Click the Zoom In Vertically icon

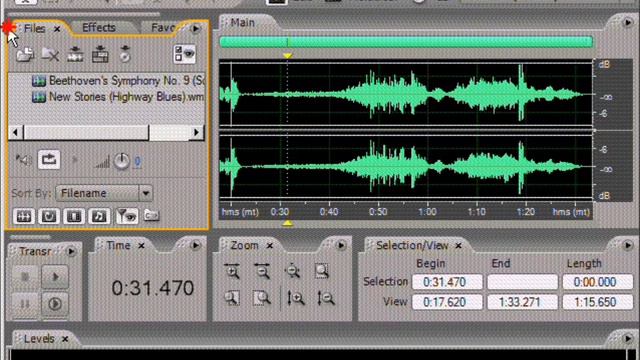click(x=296, y=298)
